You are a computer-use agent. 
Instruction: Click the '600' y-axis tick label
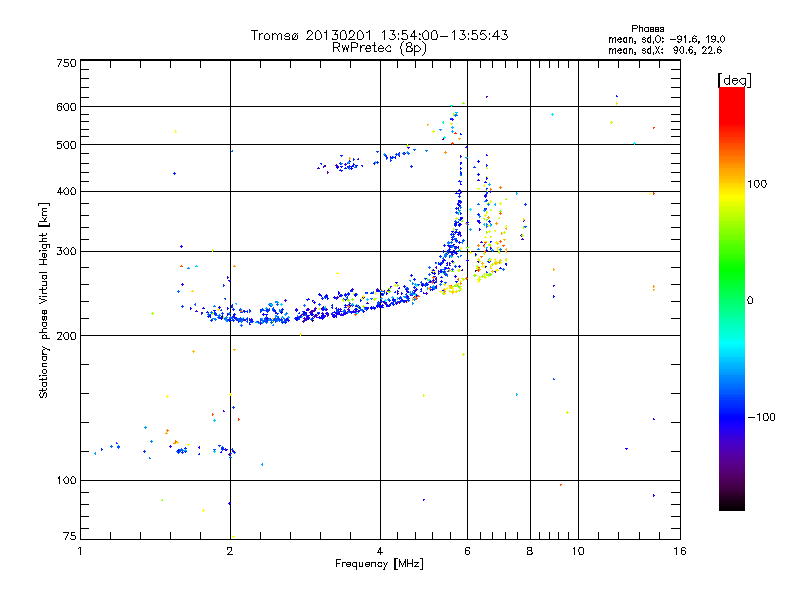tap(67, 107)
